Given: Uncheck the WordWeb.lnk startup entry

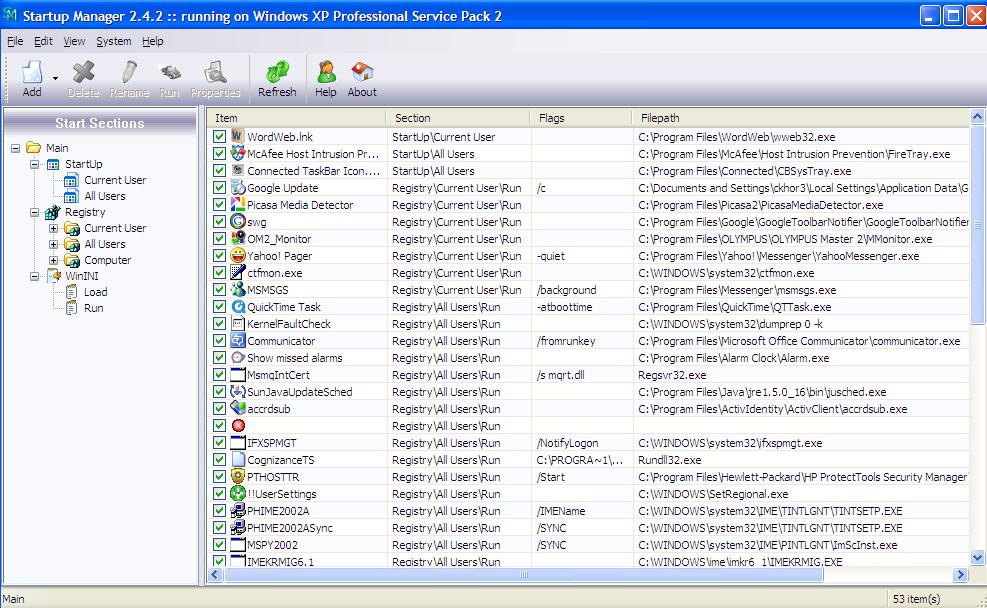Looking at the screenshot, I should point(218,136).
